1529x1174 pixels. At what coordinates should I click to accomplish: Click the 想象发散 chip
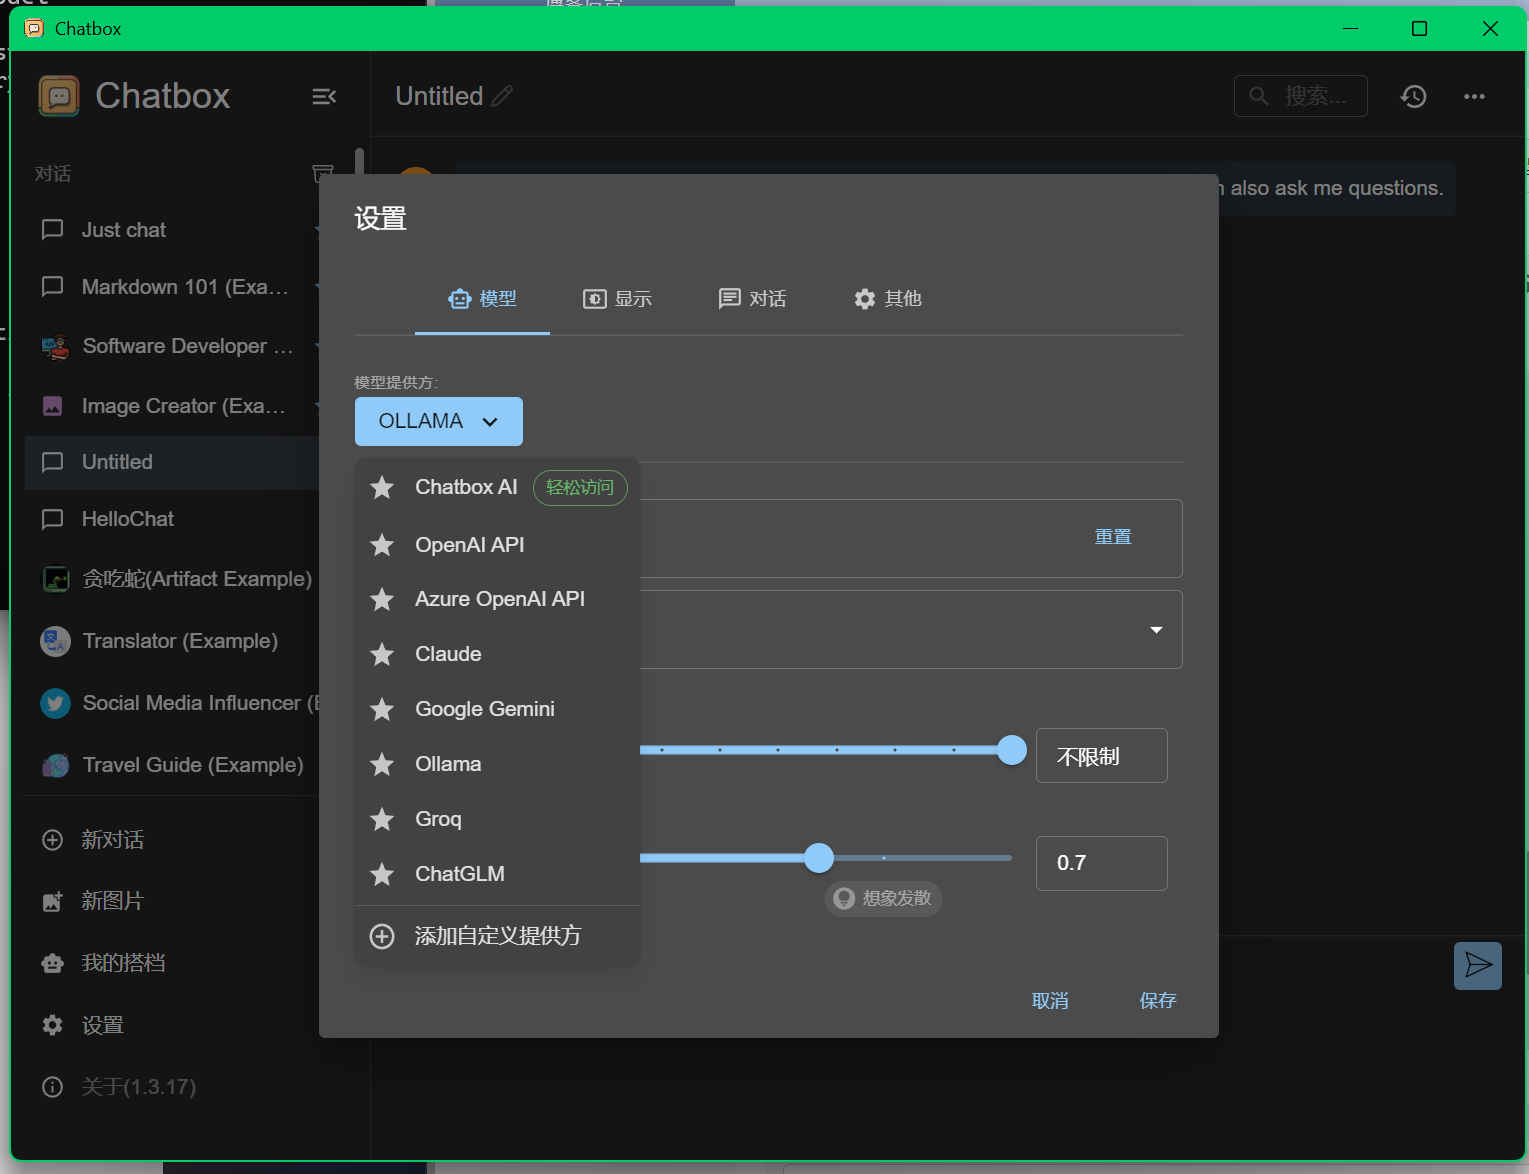tap(883, 898)
